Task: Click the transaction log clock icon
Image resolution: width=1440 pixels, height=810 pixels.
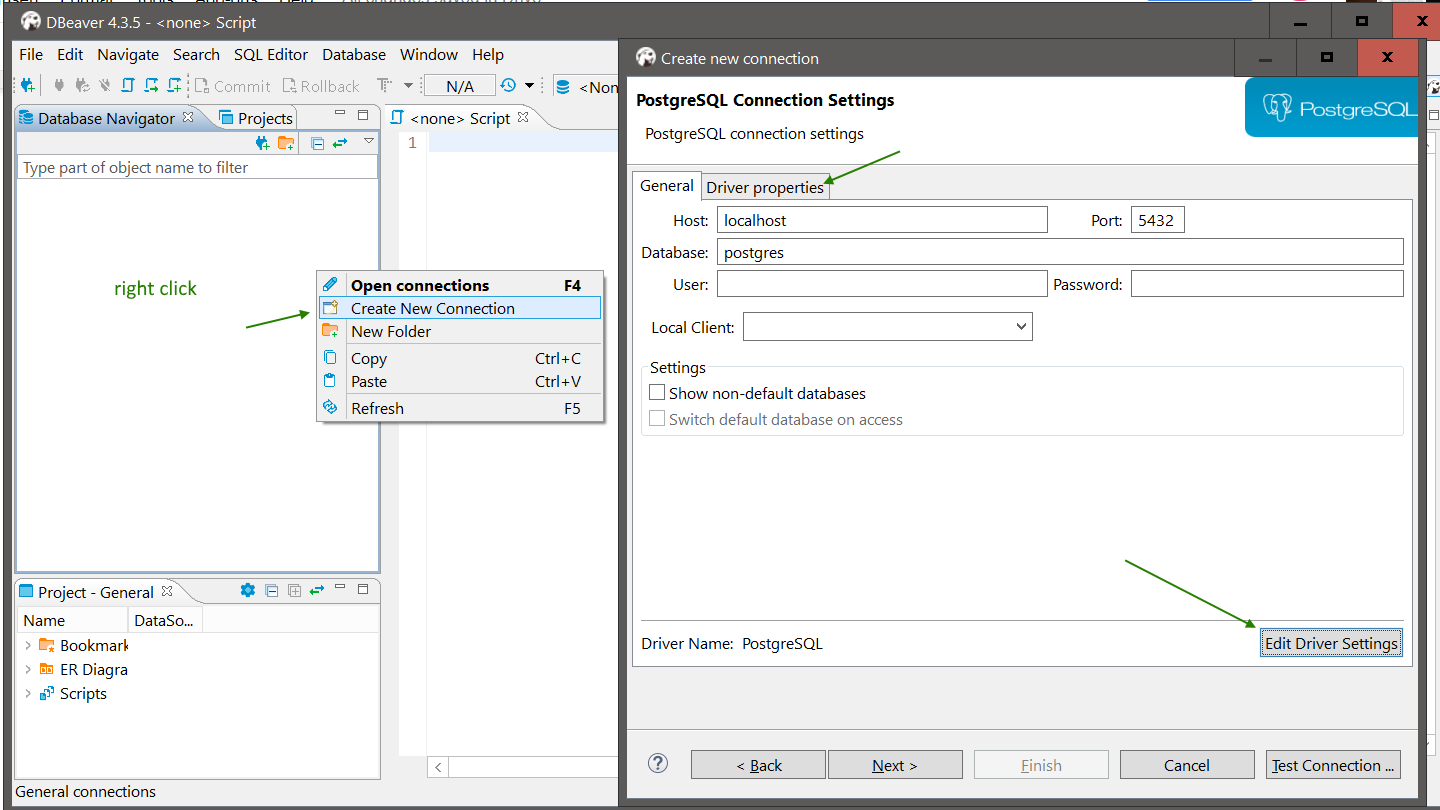Action: click(x=508, y=85)
